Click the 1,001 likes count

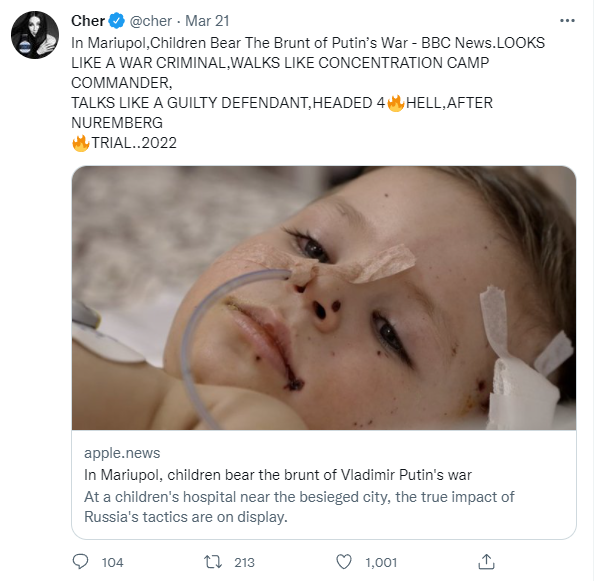tap(381, 562)
